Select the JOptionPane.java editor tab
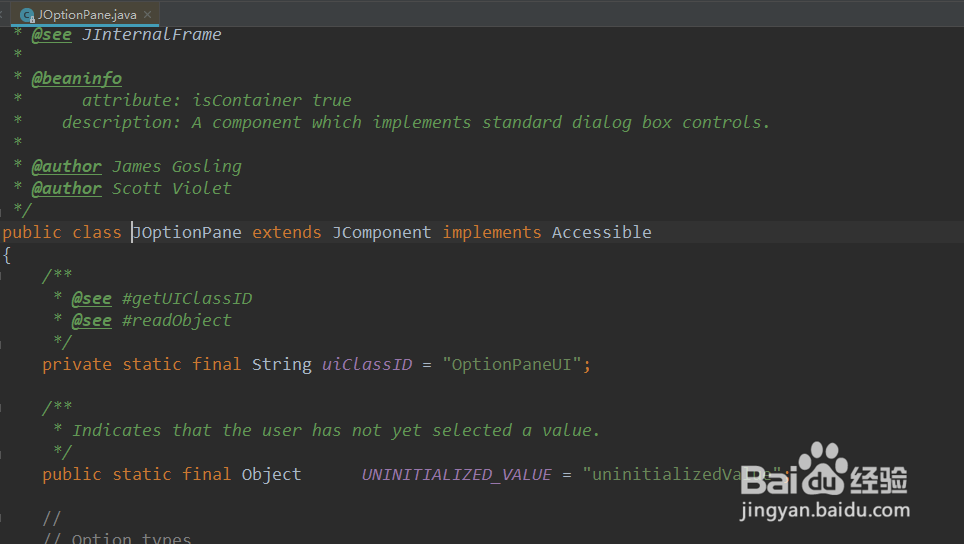 (87, 15)
